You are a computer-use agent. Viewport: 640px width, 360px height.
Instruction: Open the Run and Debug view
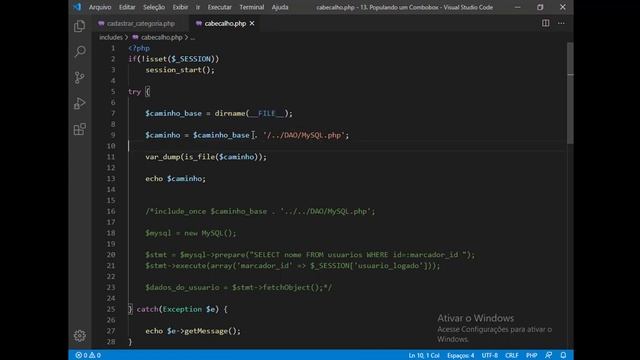(x=80, y=103)
